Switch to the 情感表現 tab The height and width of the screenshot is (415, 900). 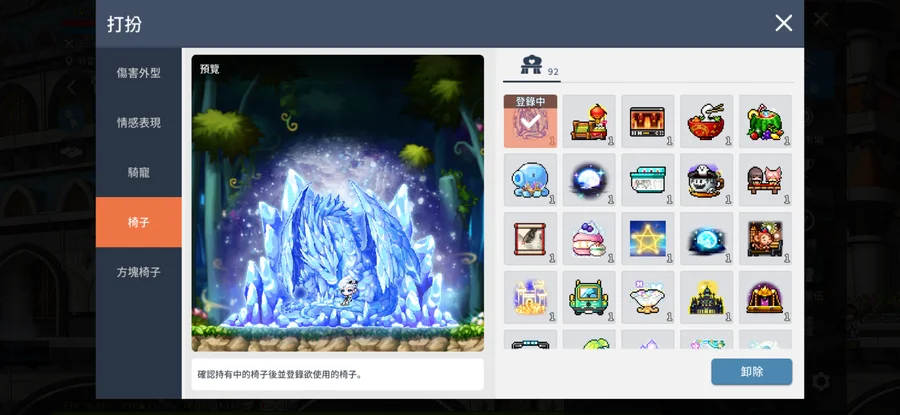(138, 122)
